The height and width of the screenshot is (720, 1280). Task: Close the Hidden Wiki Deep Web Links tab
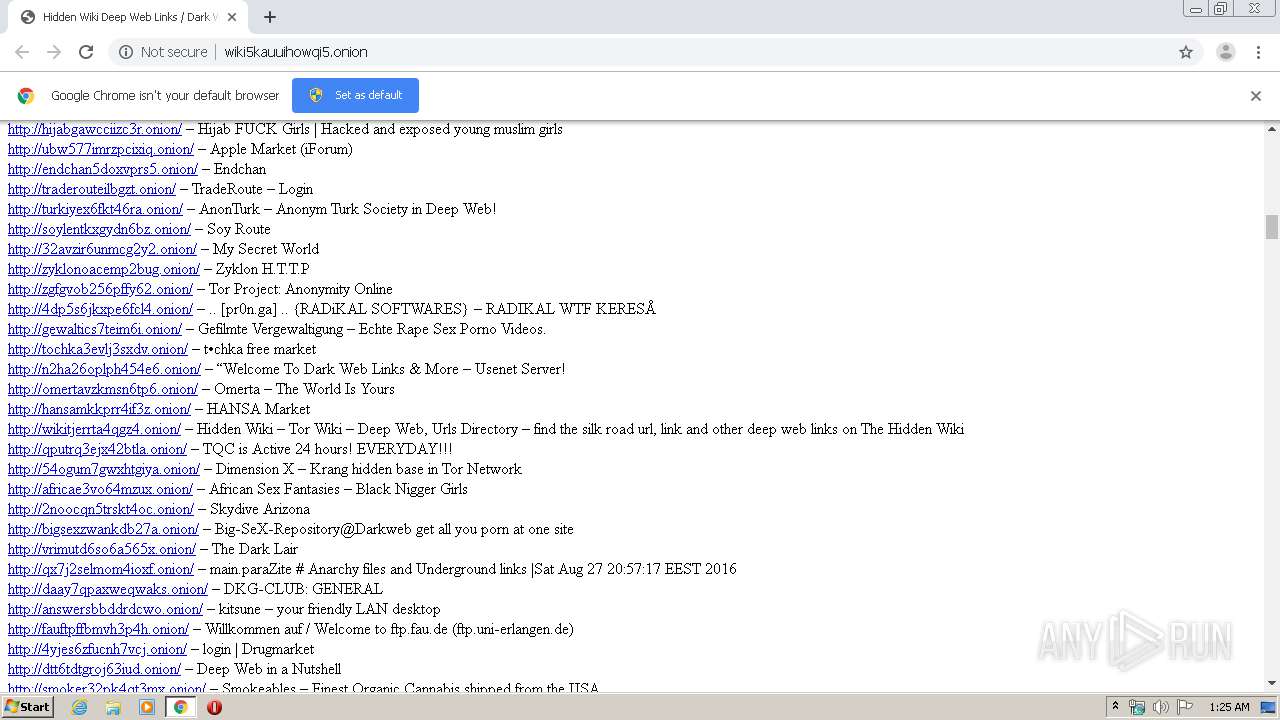pos(232,17)
